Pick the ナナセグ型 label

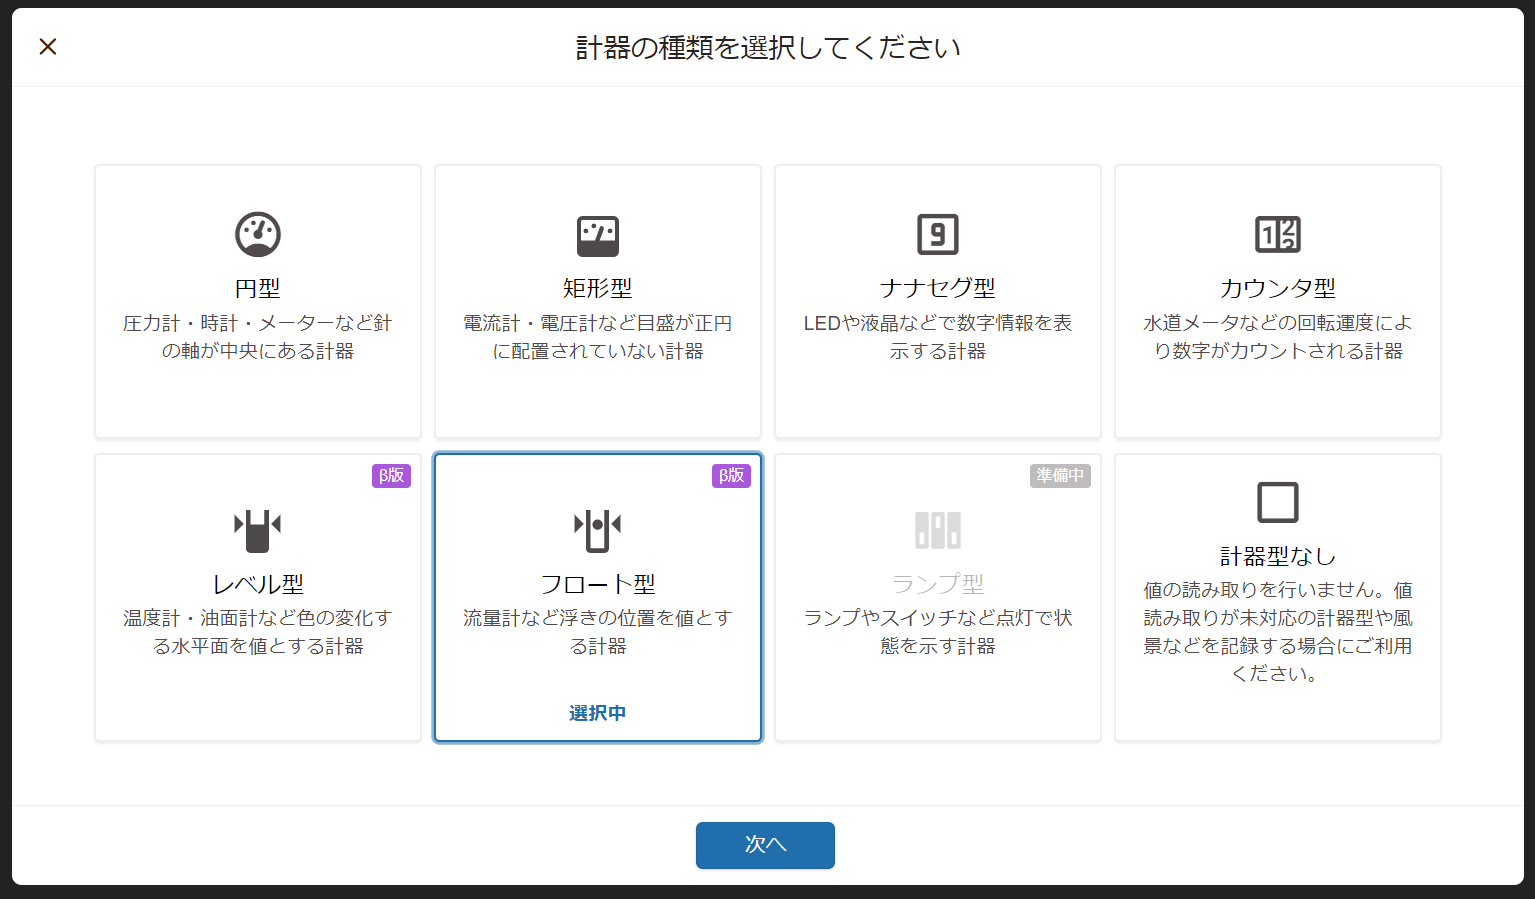pos(938,288)
